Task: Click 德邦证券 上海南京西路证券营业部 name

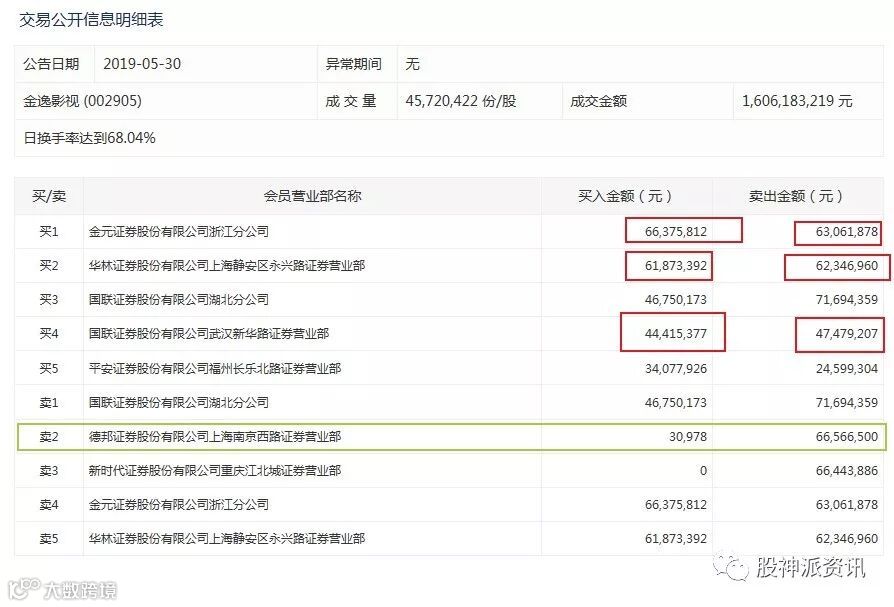Action: tap(215, 437)
